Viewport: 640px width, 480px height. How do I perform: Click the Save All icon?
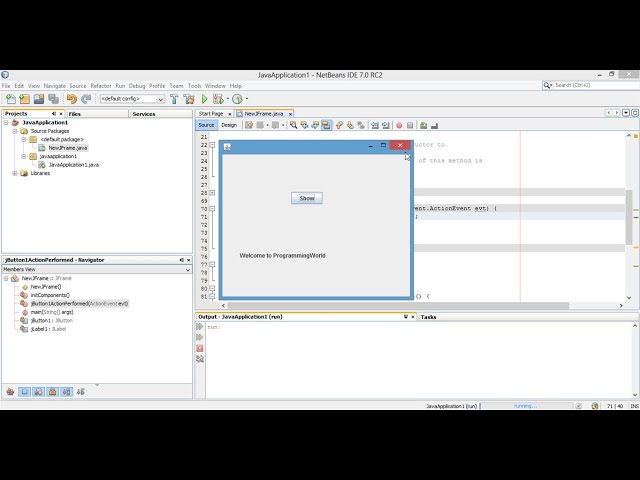click(53, 99)
